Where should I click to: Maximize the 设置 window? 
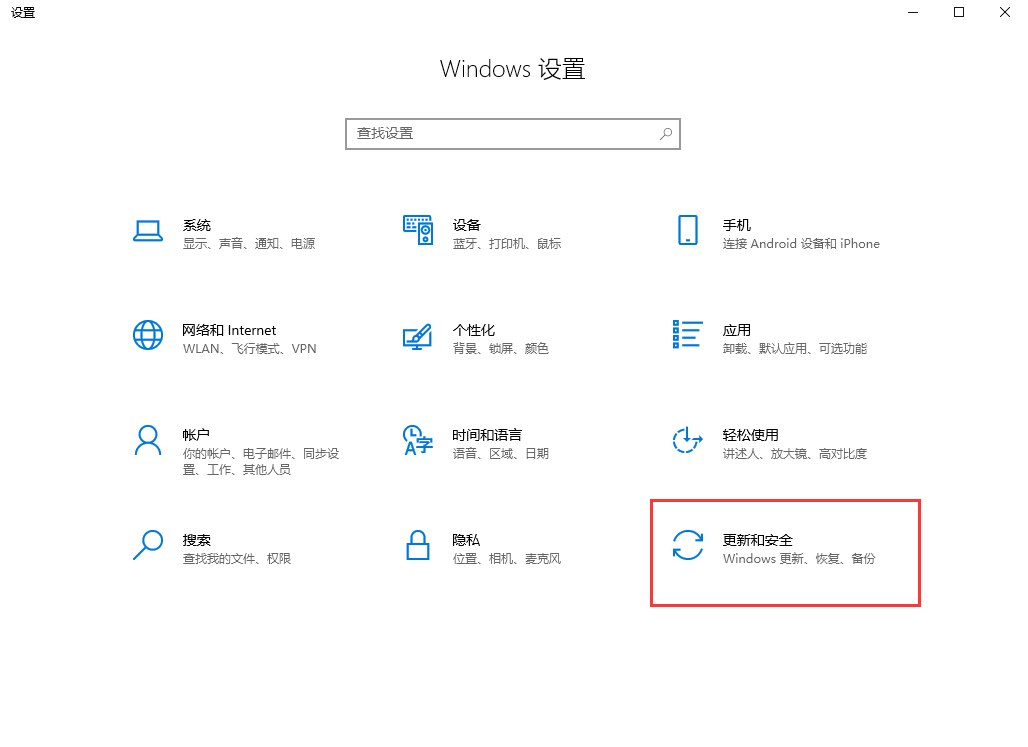tap(959, 12)
